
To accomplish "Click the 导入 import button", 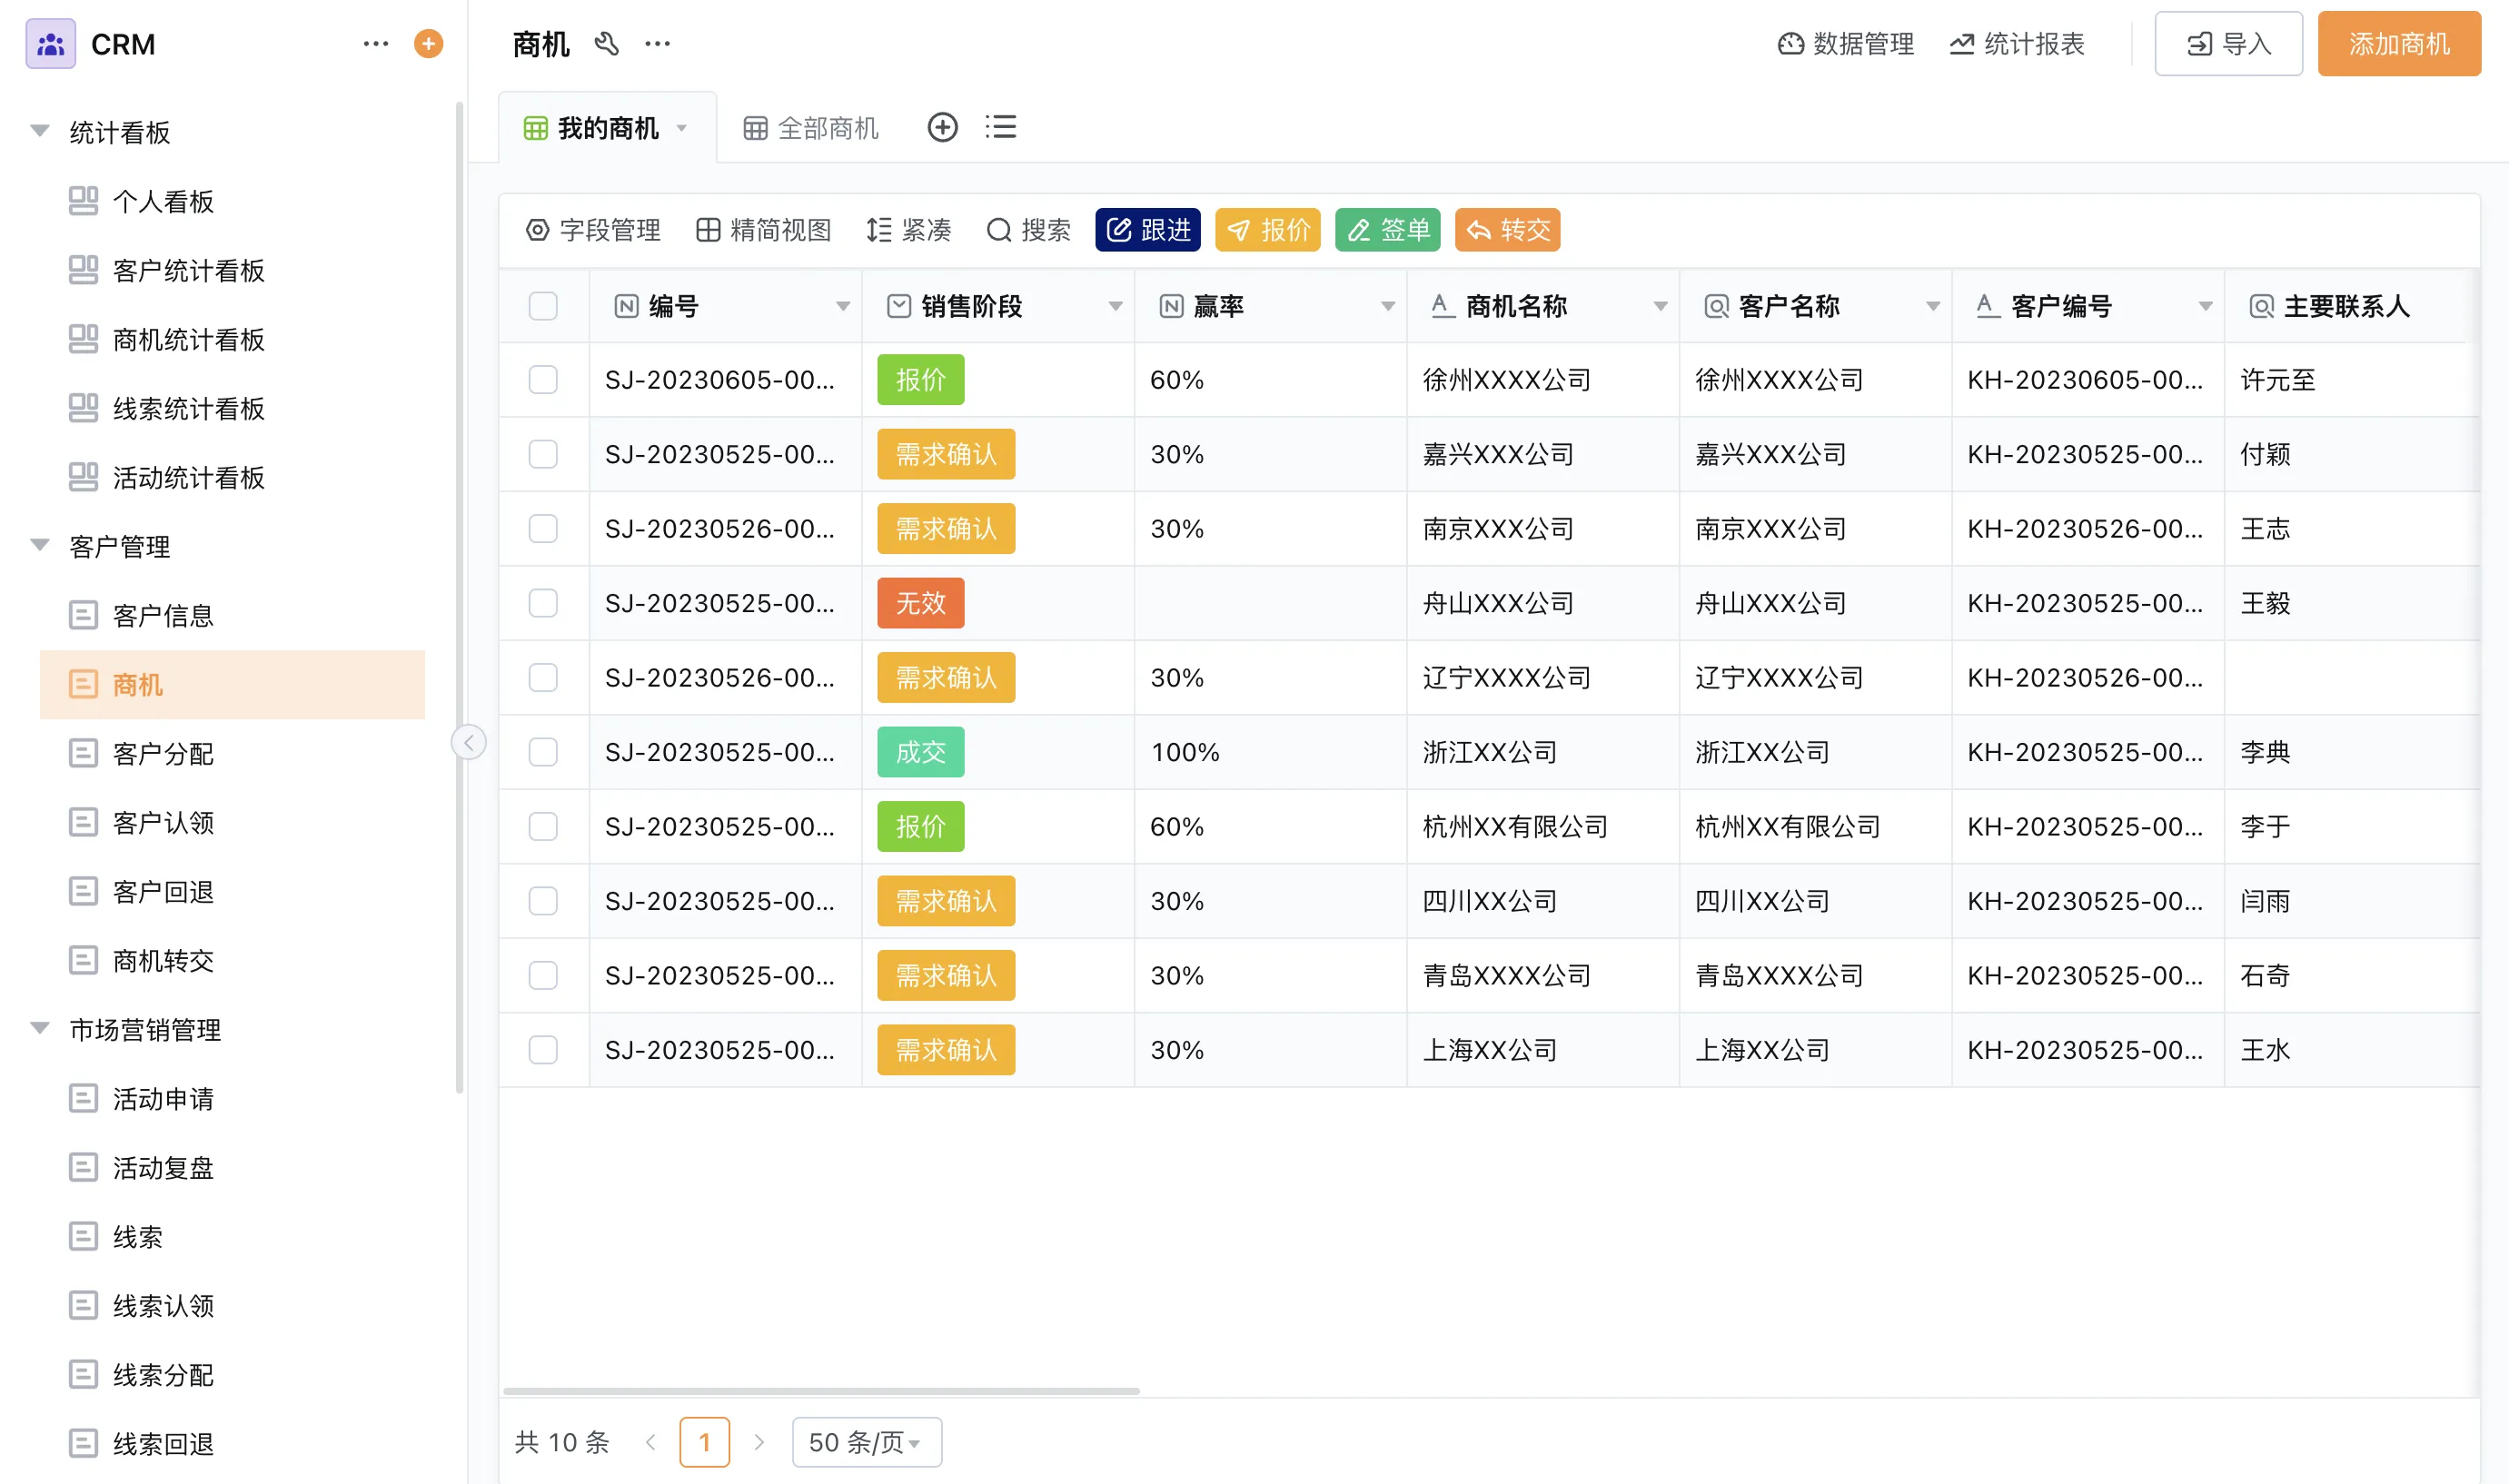I will [x=2228, y=44].
